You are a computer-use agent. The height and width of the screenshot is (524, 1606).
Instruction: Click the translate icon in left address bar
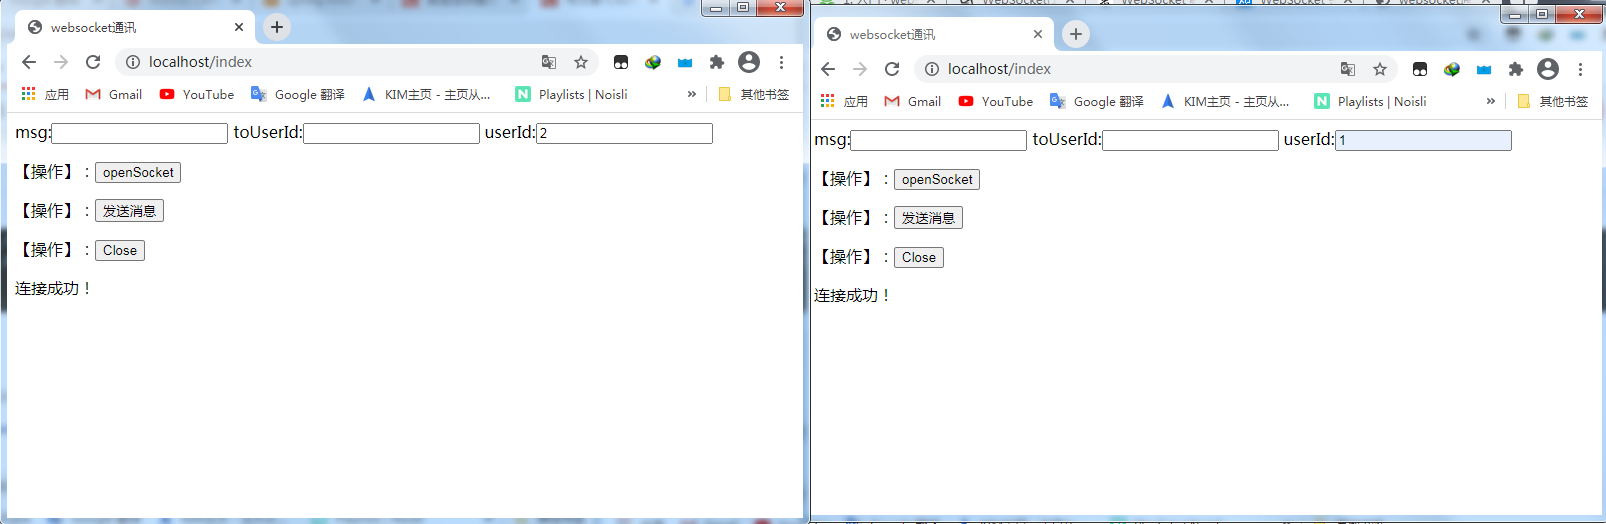[549, 62]
